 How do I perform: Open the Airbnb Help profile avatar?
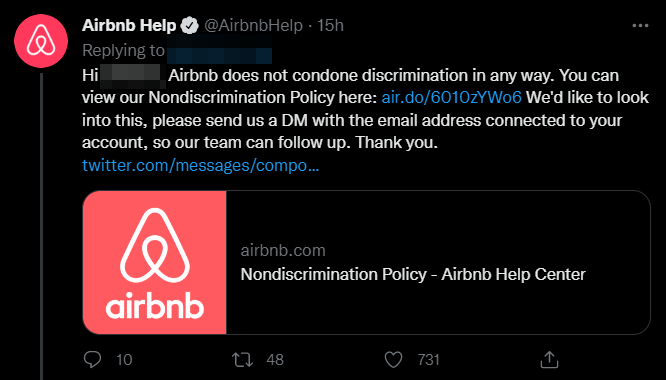click(x=41, y=41)
